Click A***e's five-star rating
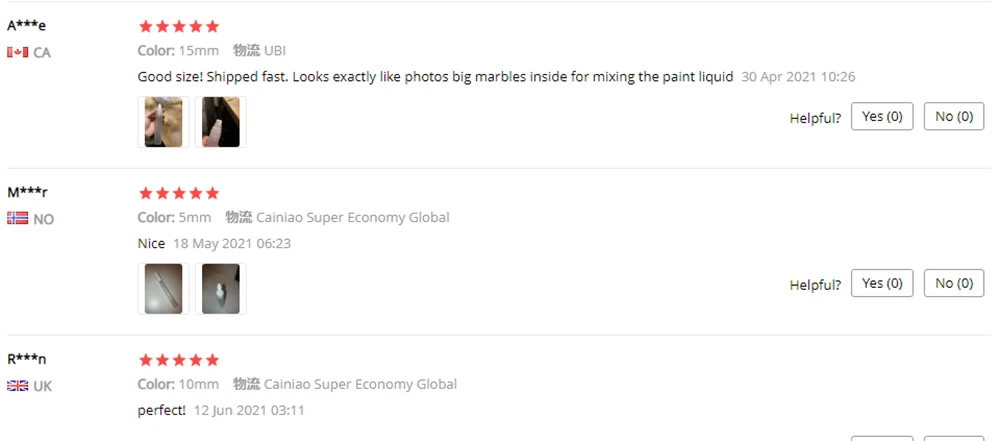This screenshot has height=441, width=1000. tap(178, 26)
